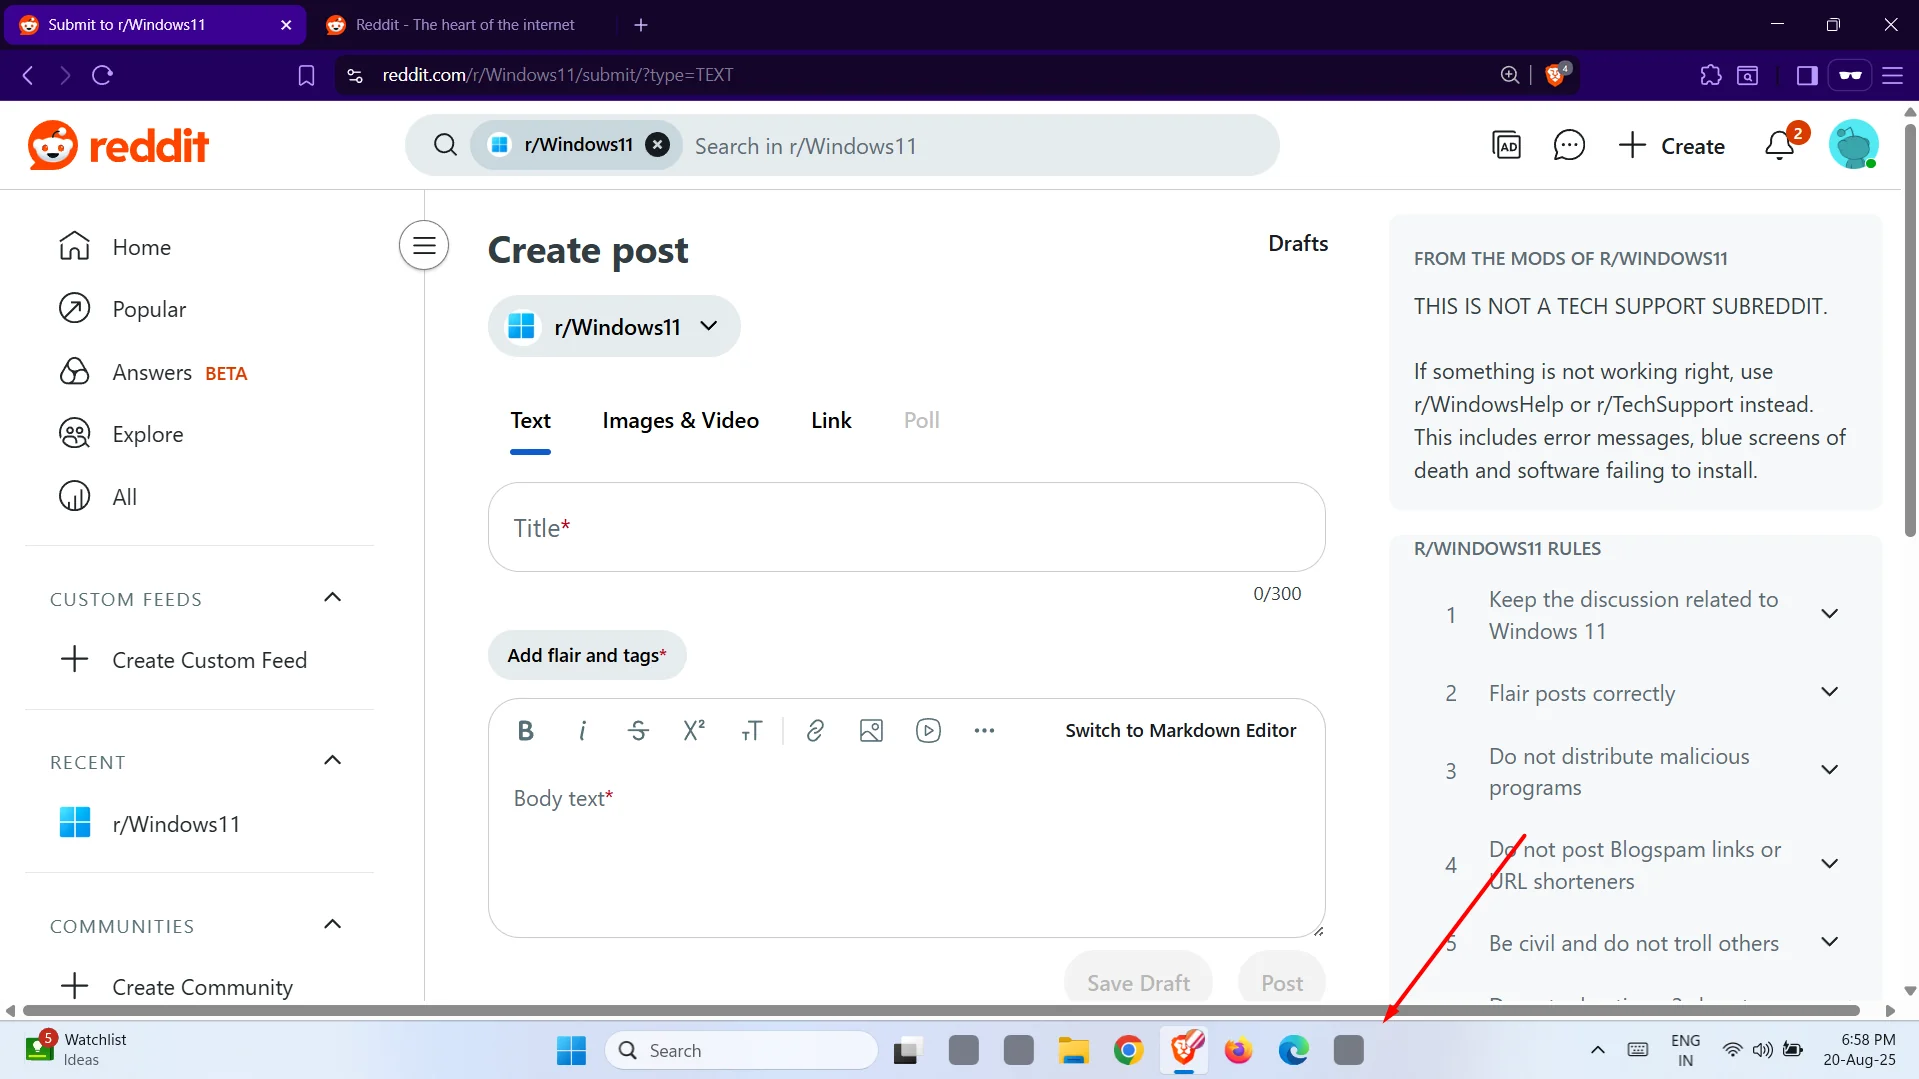Open more formatting options ellipsis
This screenshot has height=1079, width=1919.
coord(984,731)
